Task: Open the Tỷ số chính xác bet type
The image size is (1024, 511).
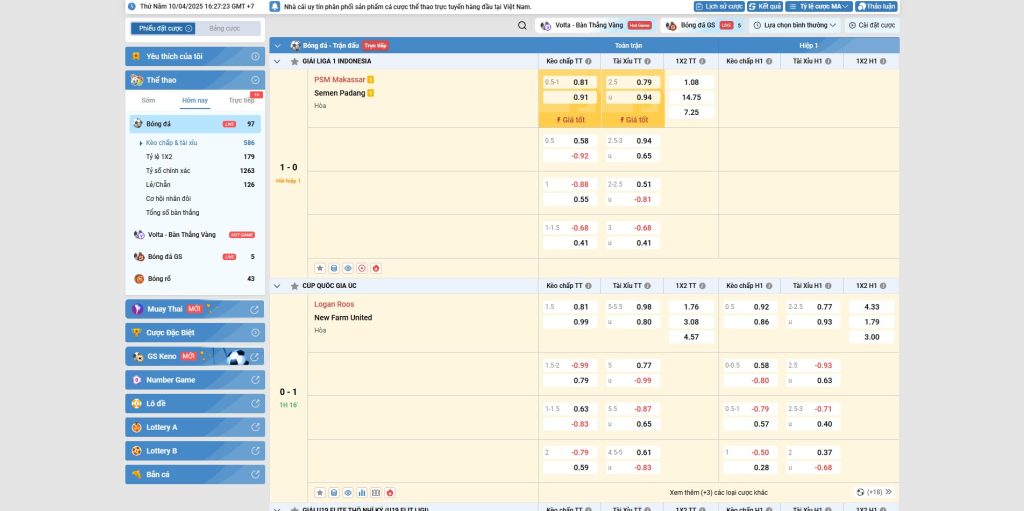Action: click(x=168, y=171)
